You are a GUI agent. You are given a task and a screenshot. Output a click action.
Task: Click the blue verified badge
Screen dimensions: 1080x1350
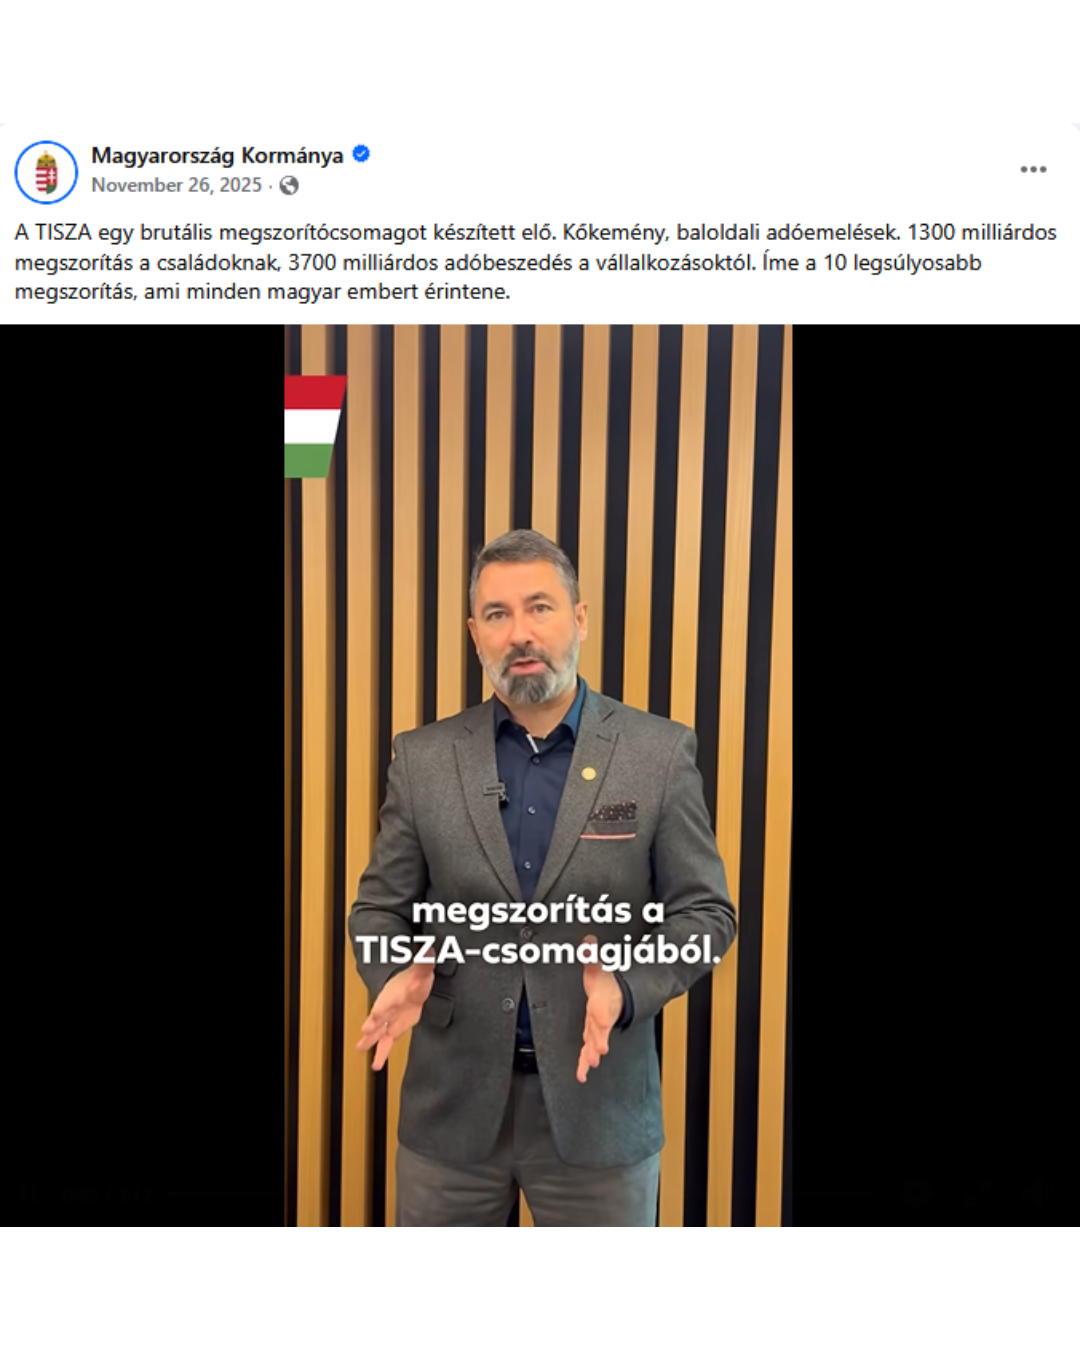tap(361, 154)
